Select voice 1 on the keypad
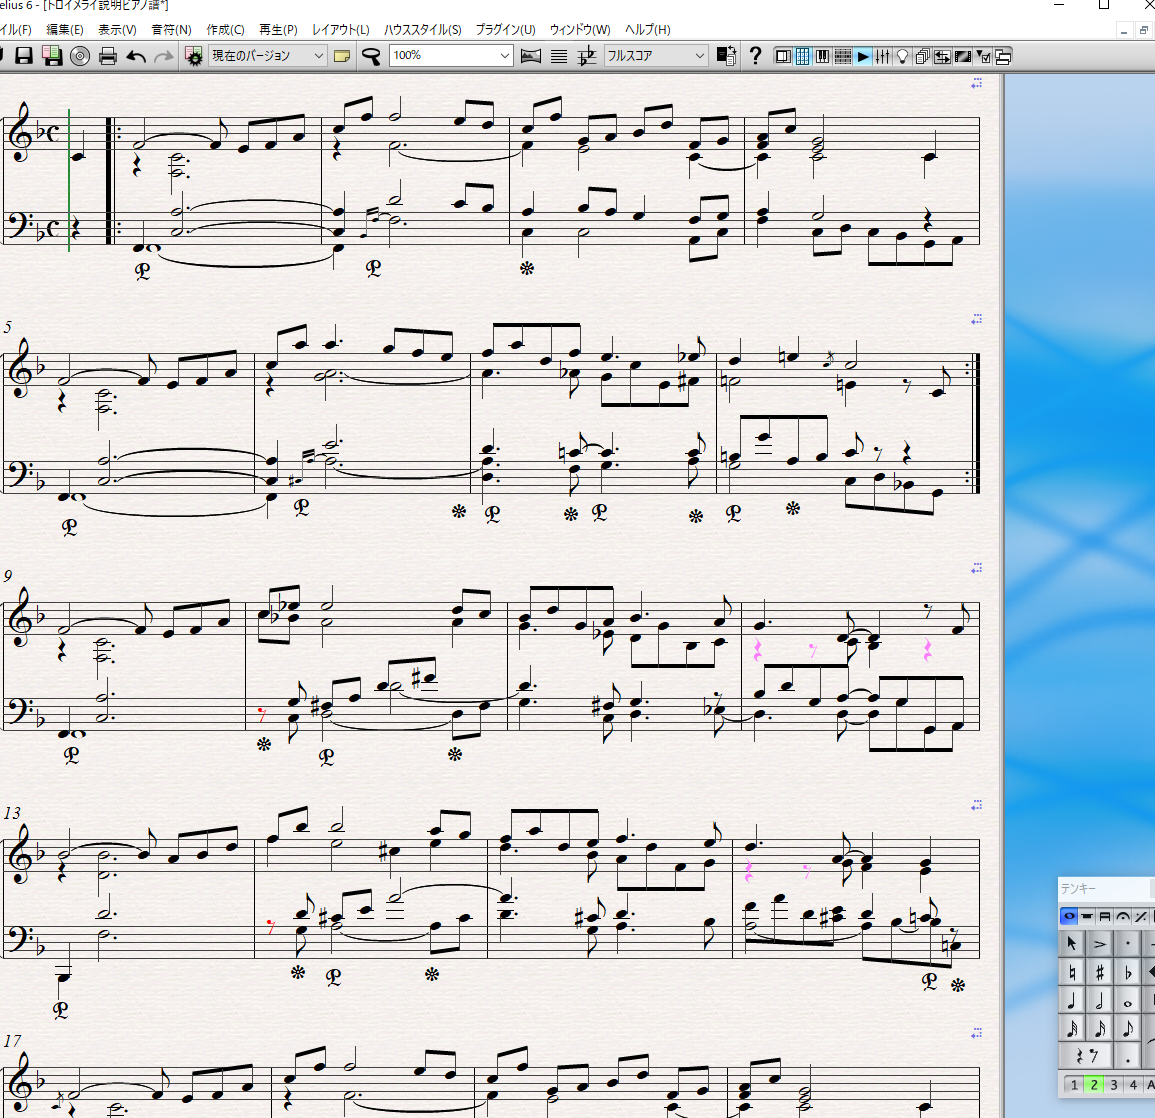Viewport: 1155px width, 1118px height. [1074, 1084]
